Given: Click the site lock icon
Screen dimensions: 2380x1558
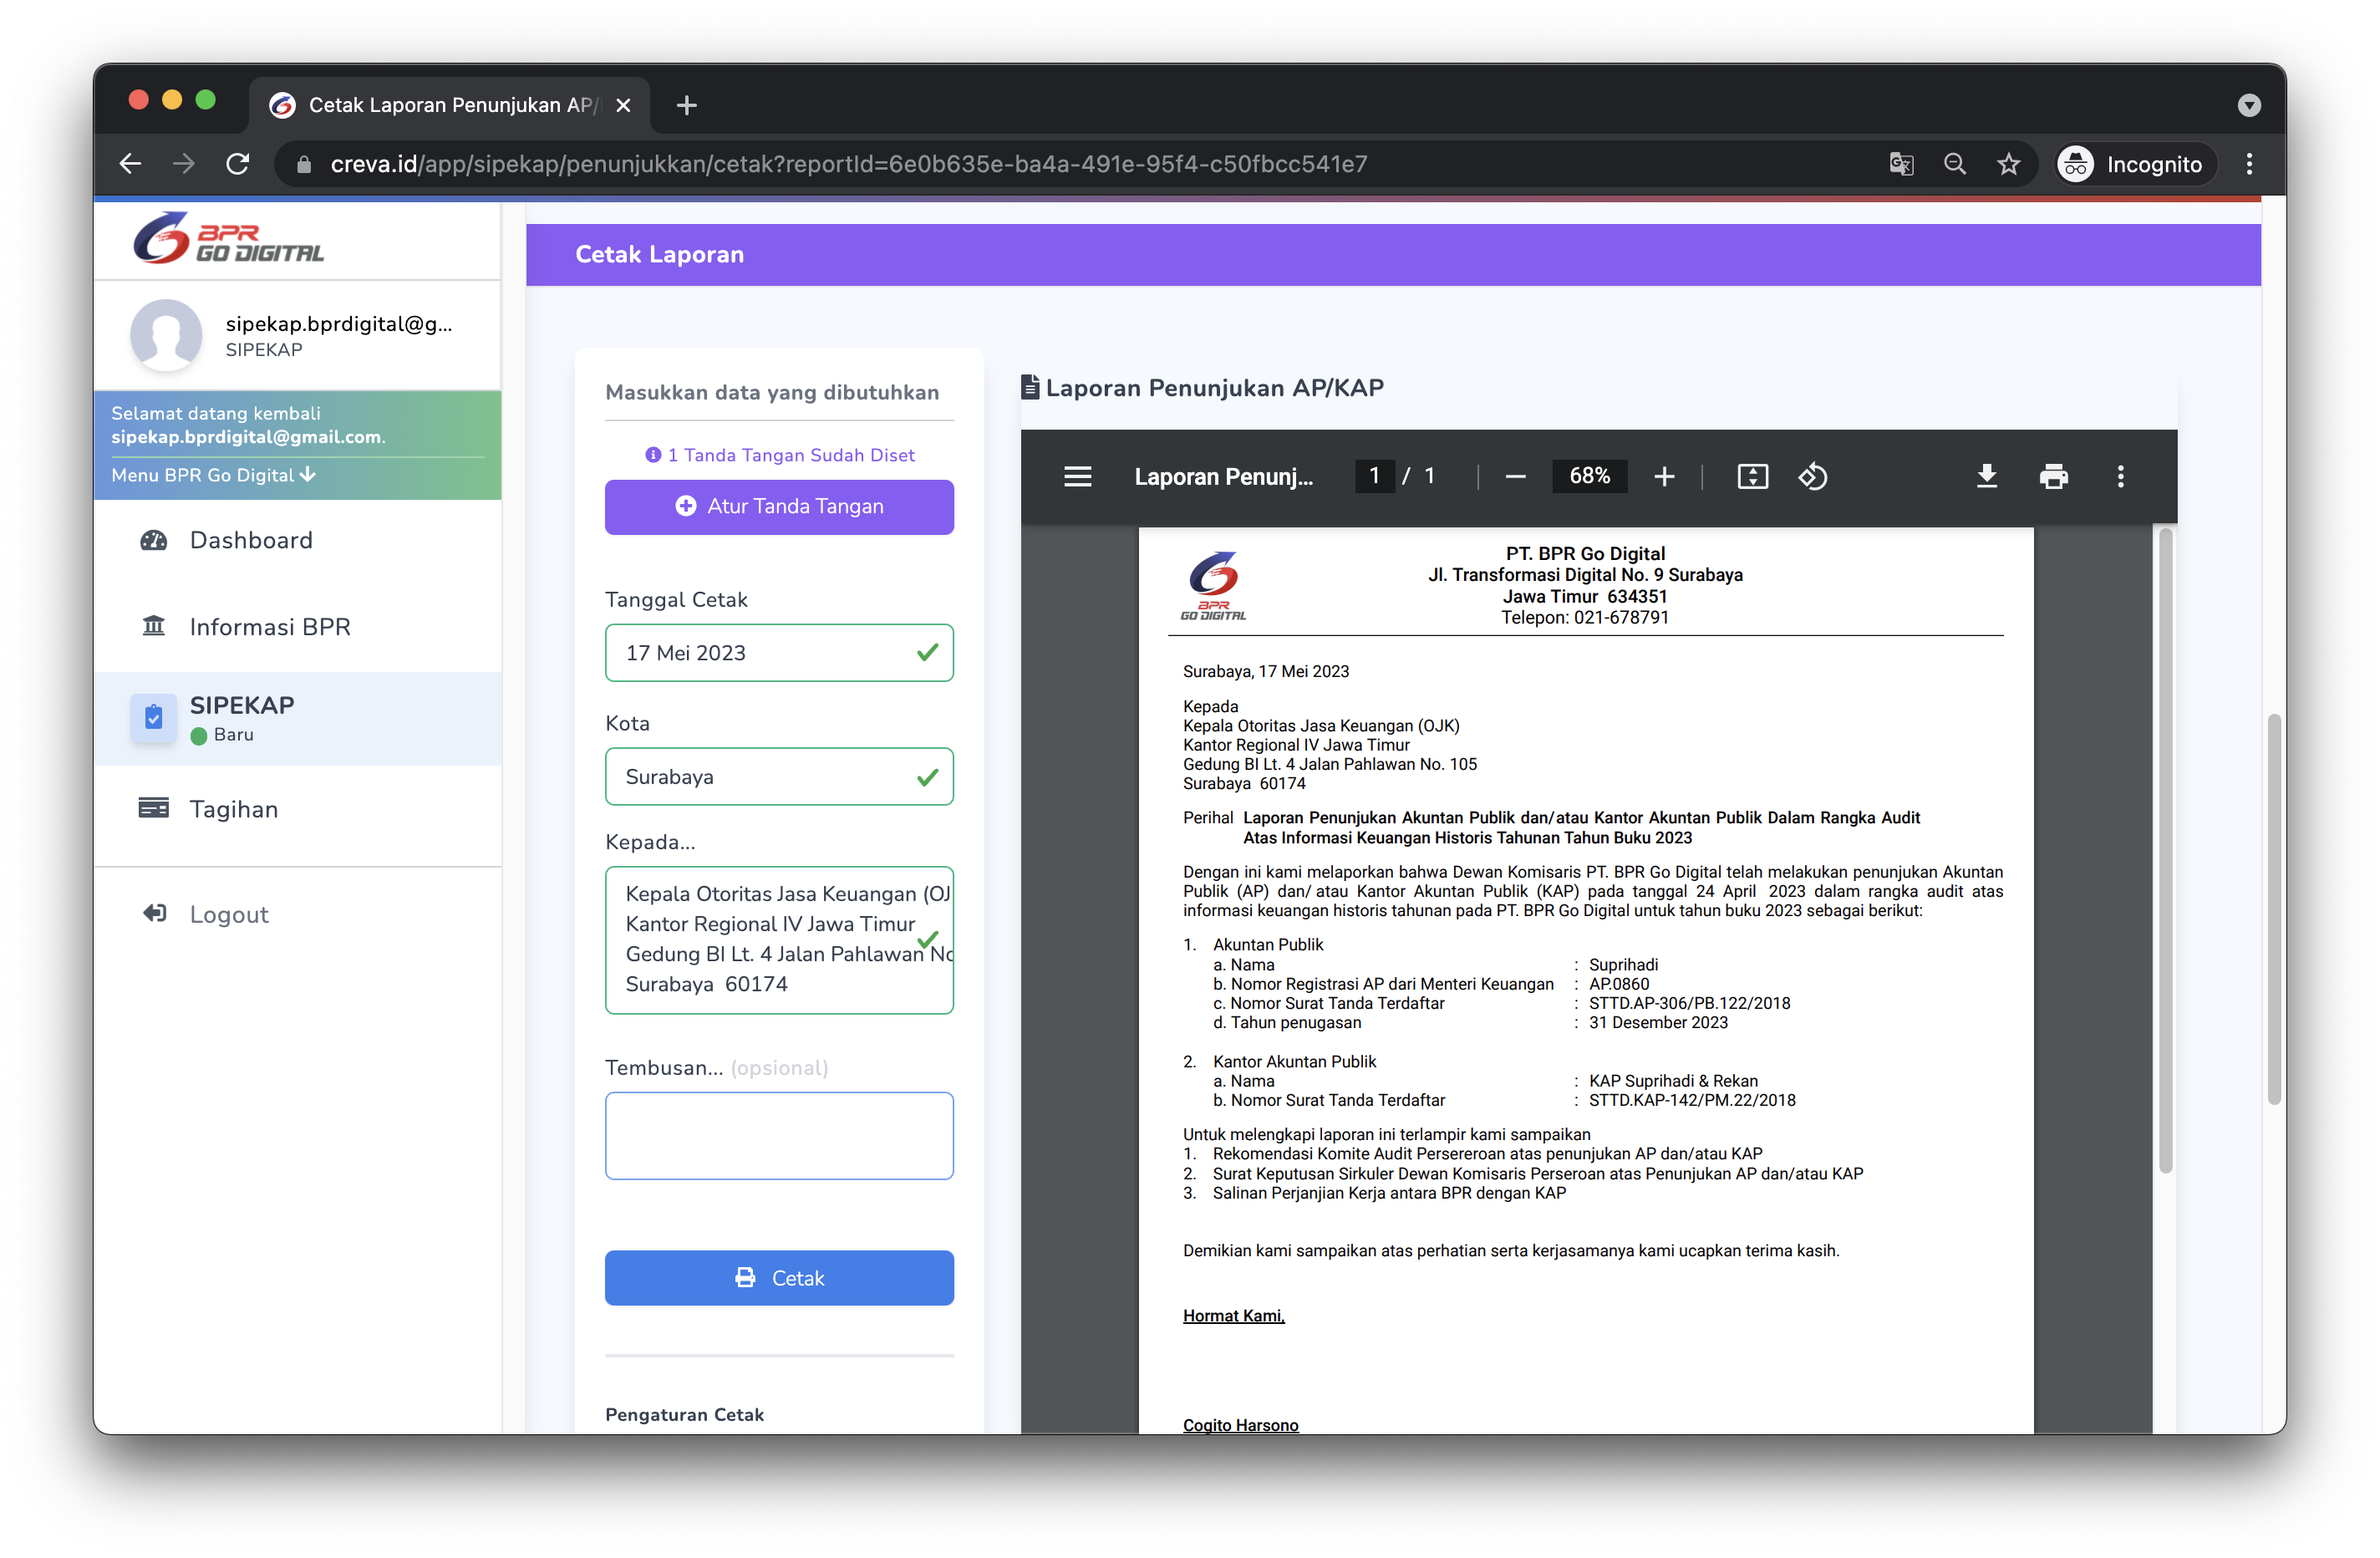Looking at the screenshot, I should (x=304, y=164).
